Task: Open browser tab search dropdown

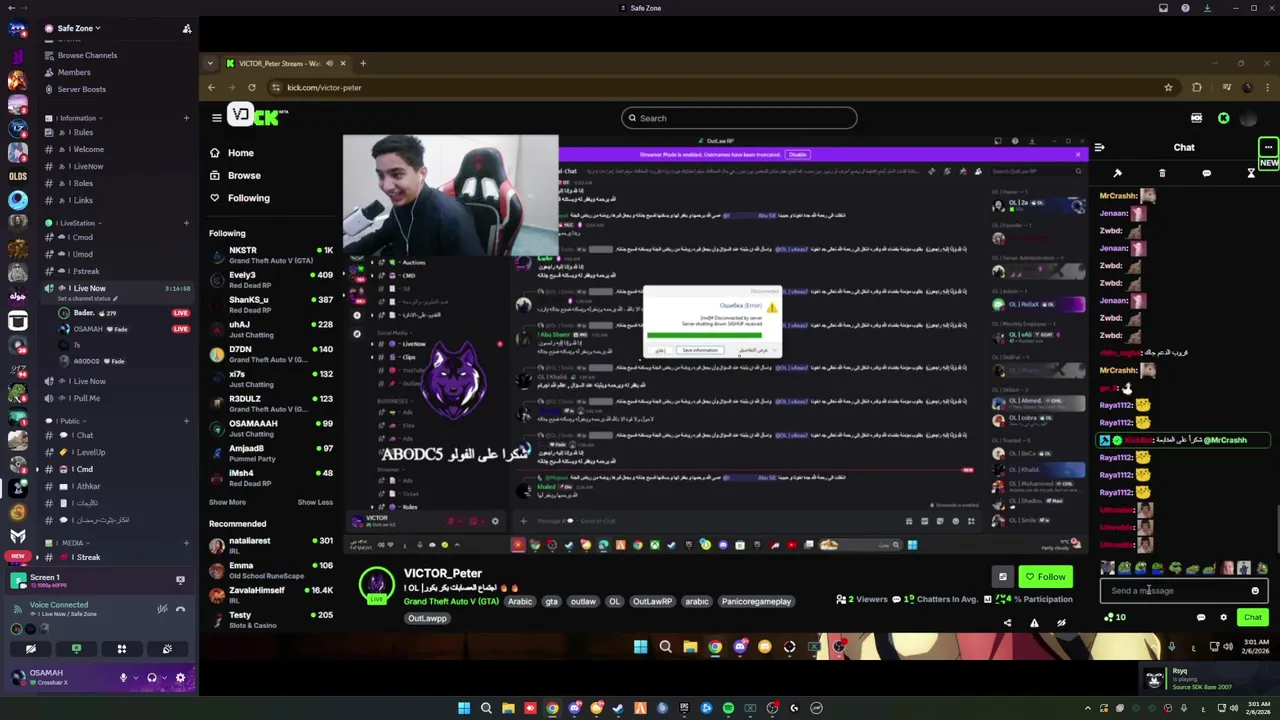Action: click(210, 64)
